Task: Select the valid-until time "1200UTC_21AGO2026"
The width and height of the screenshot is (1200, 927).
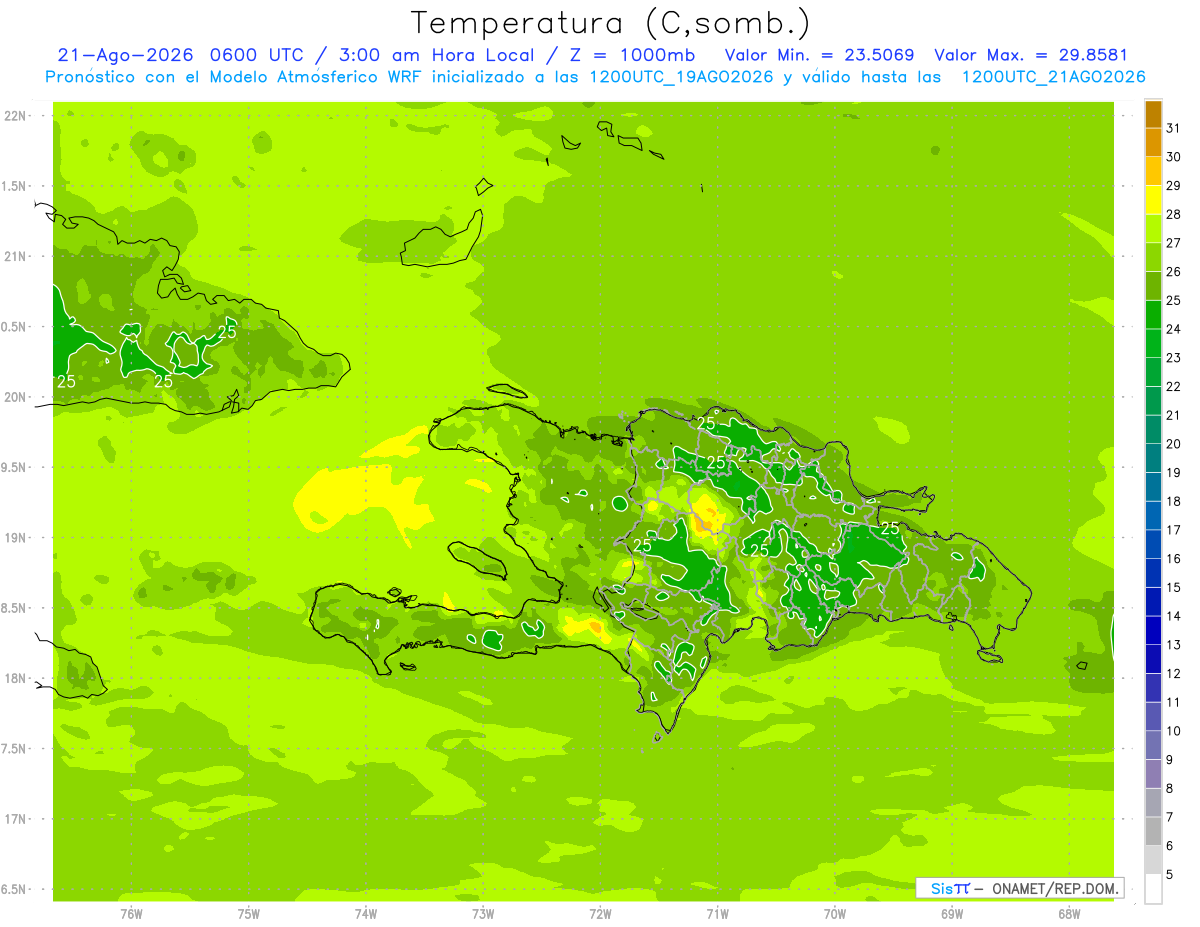Action: [x=1053, y=77]
